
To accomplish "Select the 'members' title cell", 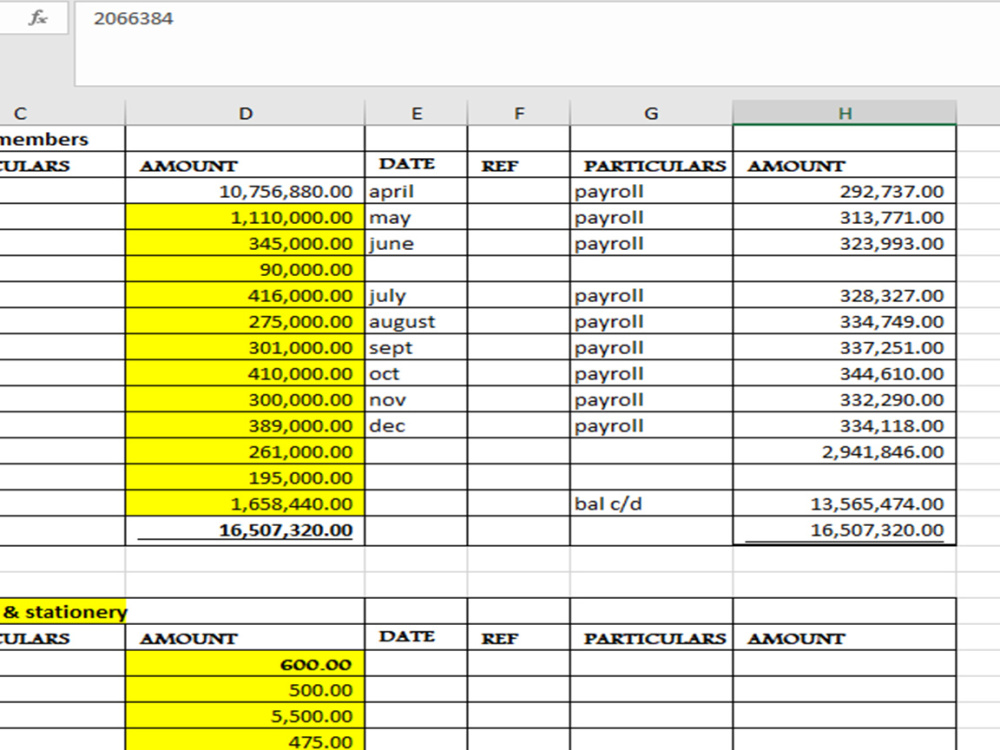I will [x=62, y=139].
